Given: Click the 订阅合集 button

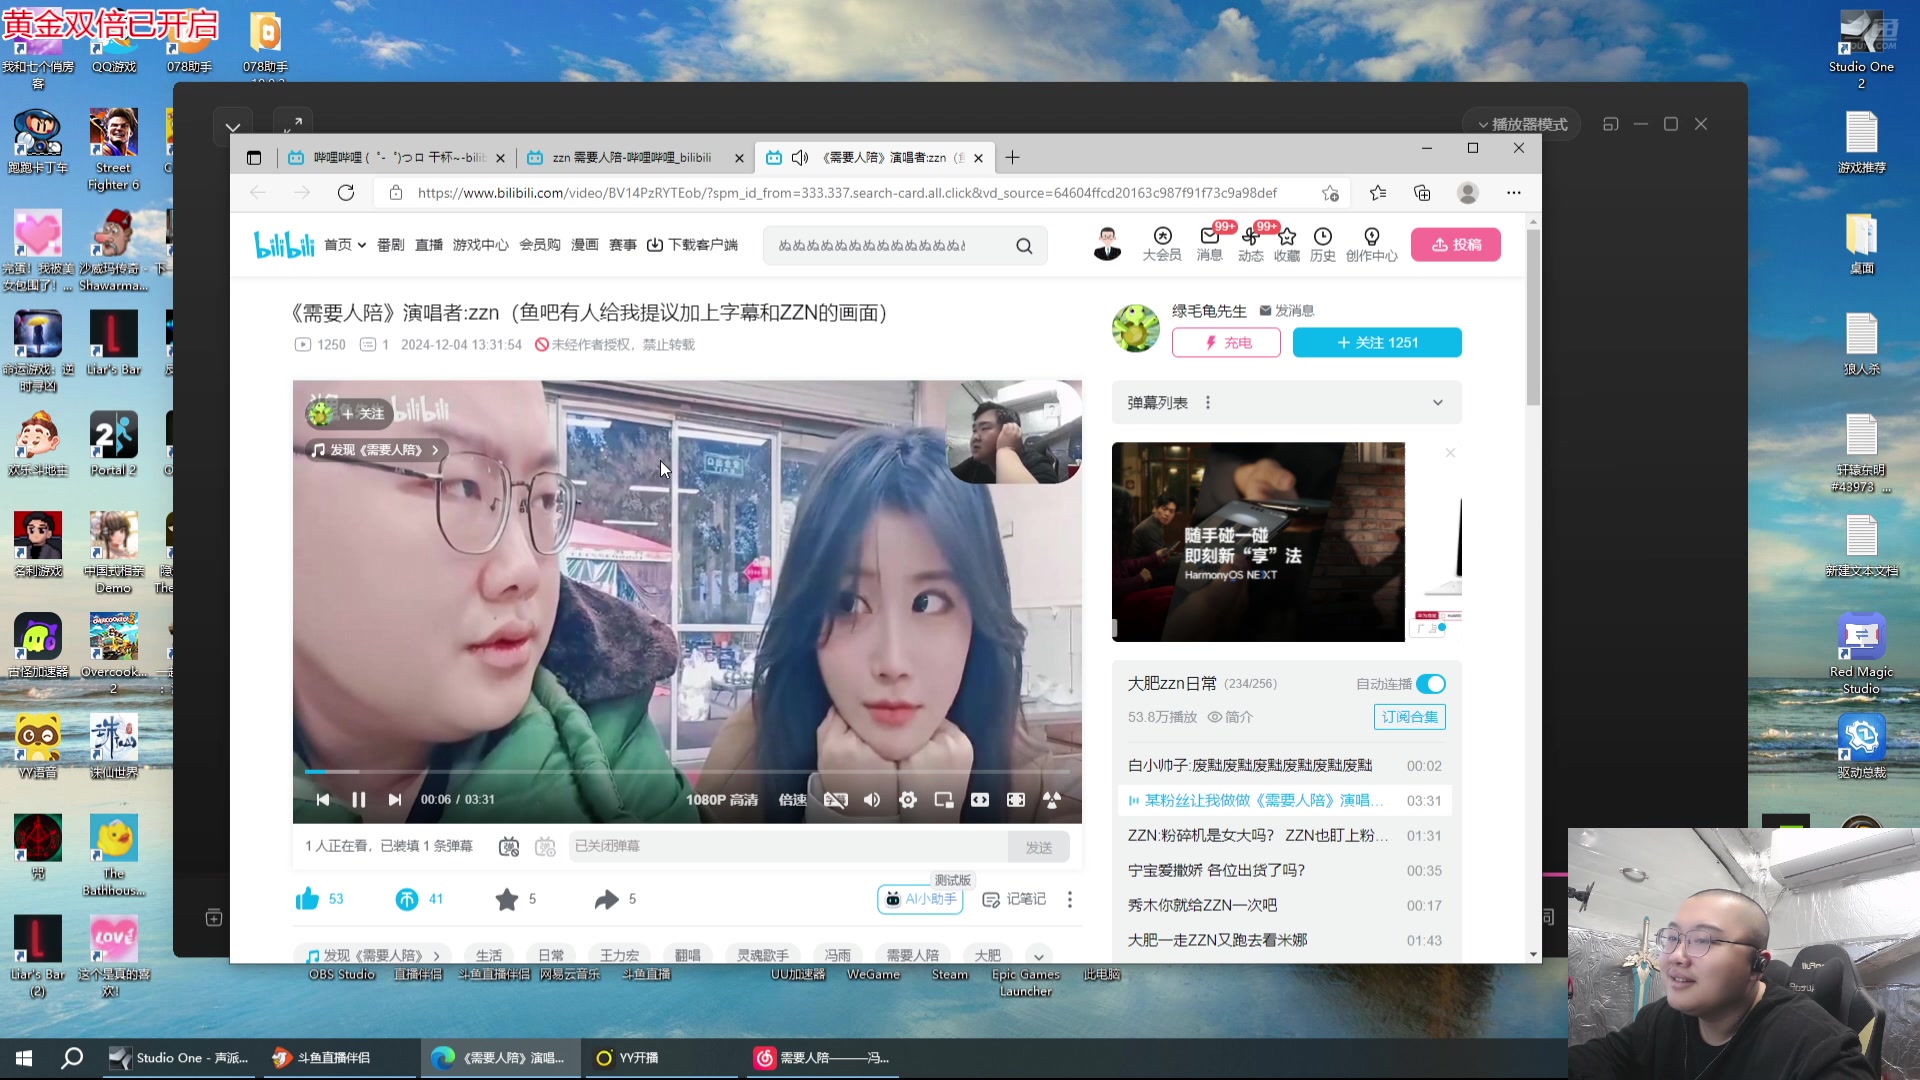Looking at the screenshot, I should pyautogui.click(x=1409, y=717).
